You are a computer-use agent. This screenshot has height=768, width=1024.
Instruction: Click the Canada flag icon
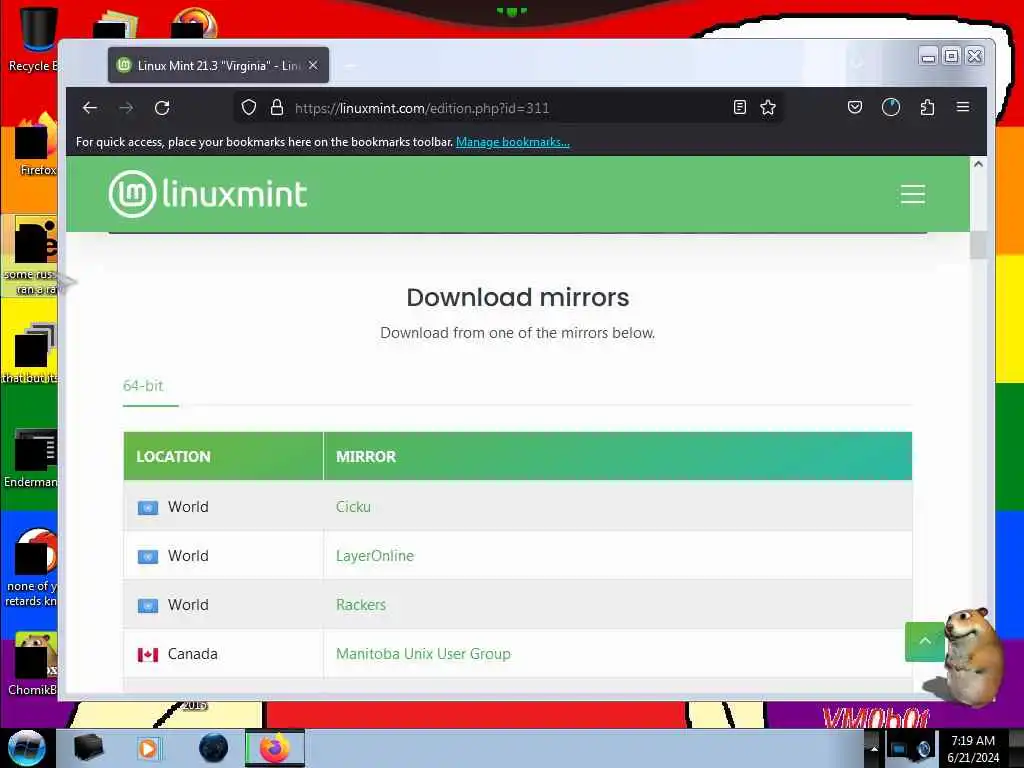click(x=148, y=654)
